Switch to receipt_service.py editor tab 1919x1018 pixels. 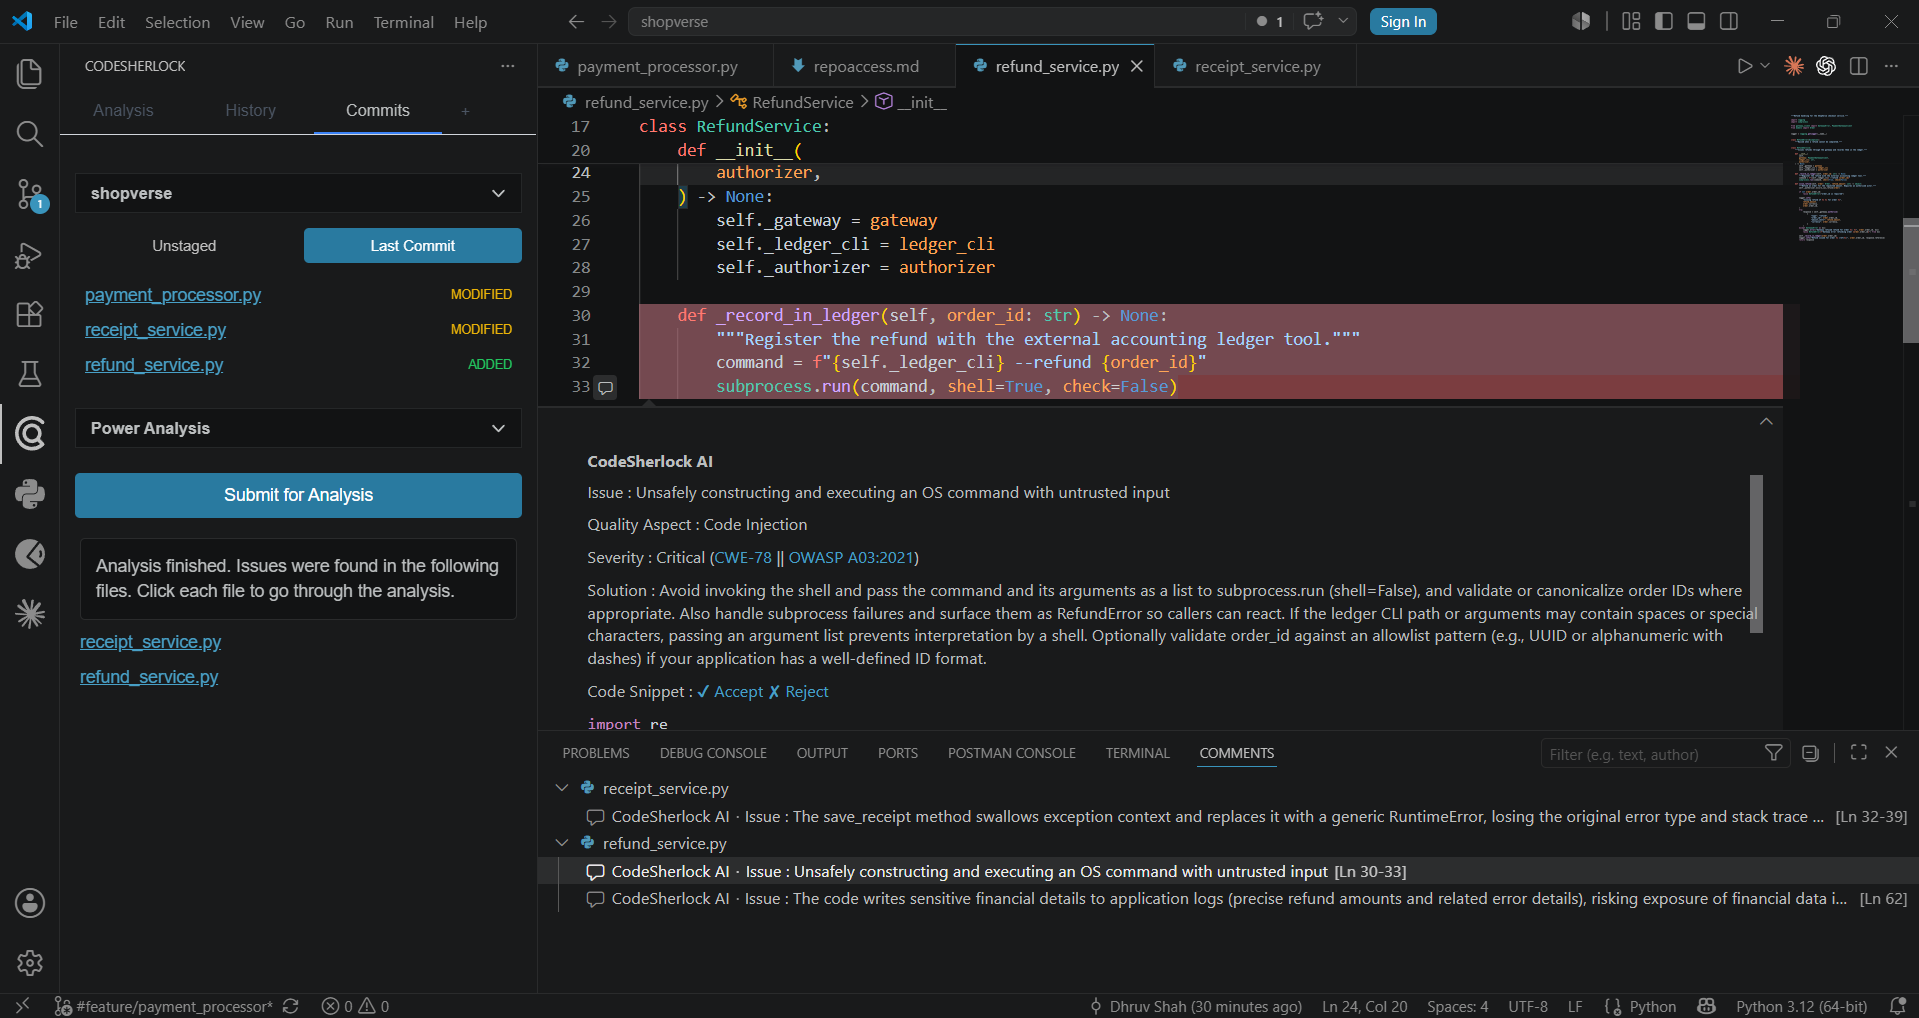point(1257,66)
